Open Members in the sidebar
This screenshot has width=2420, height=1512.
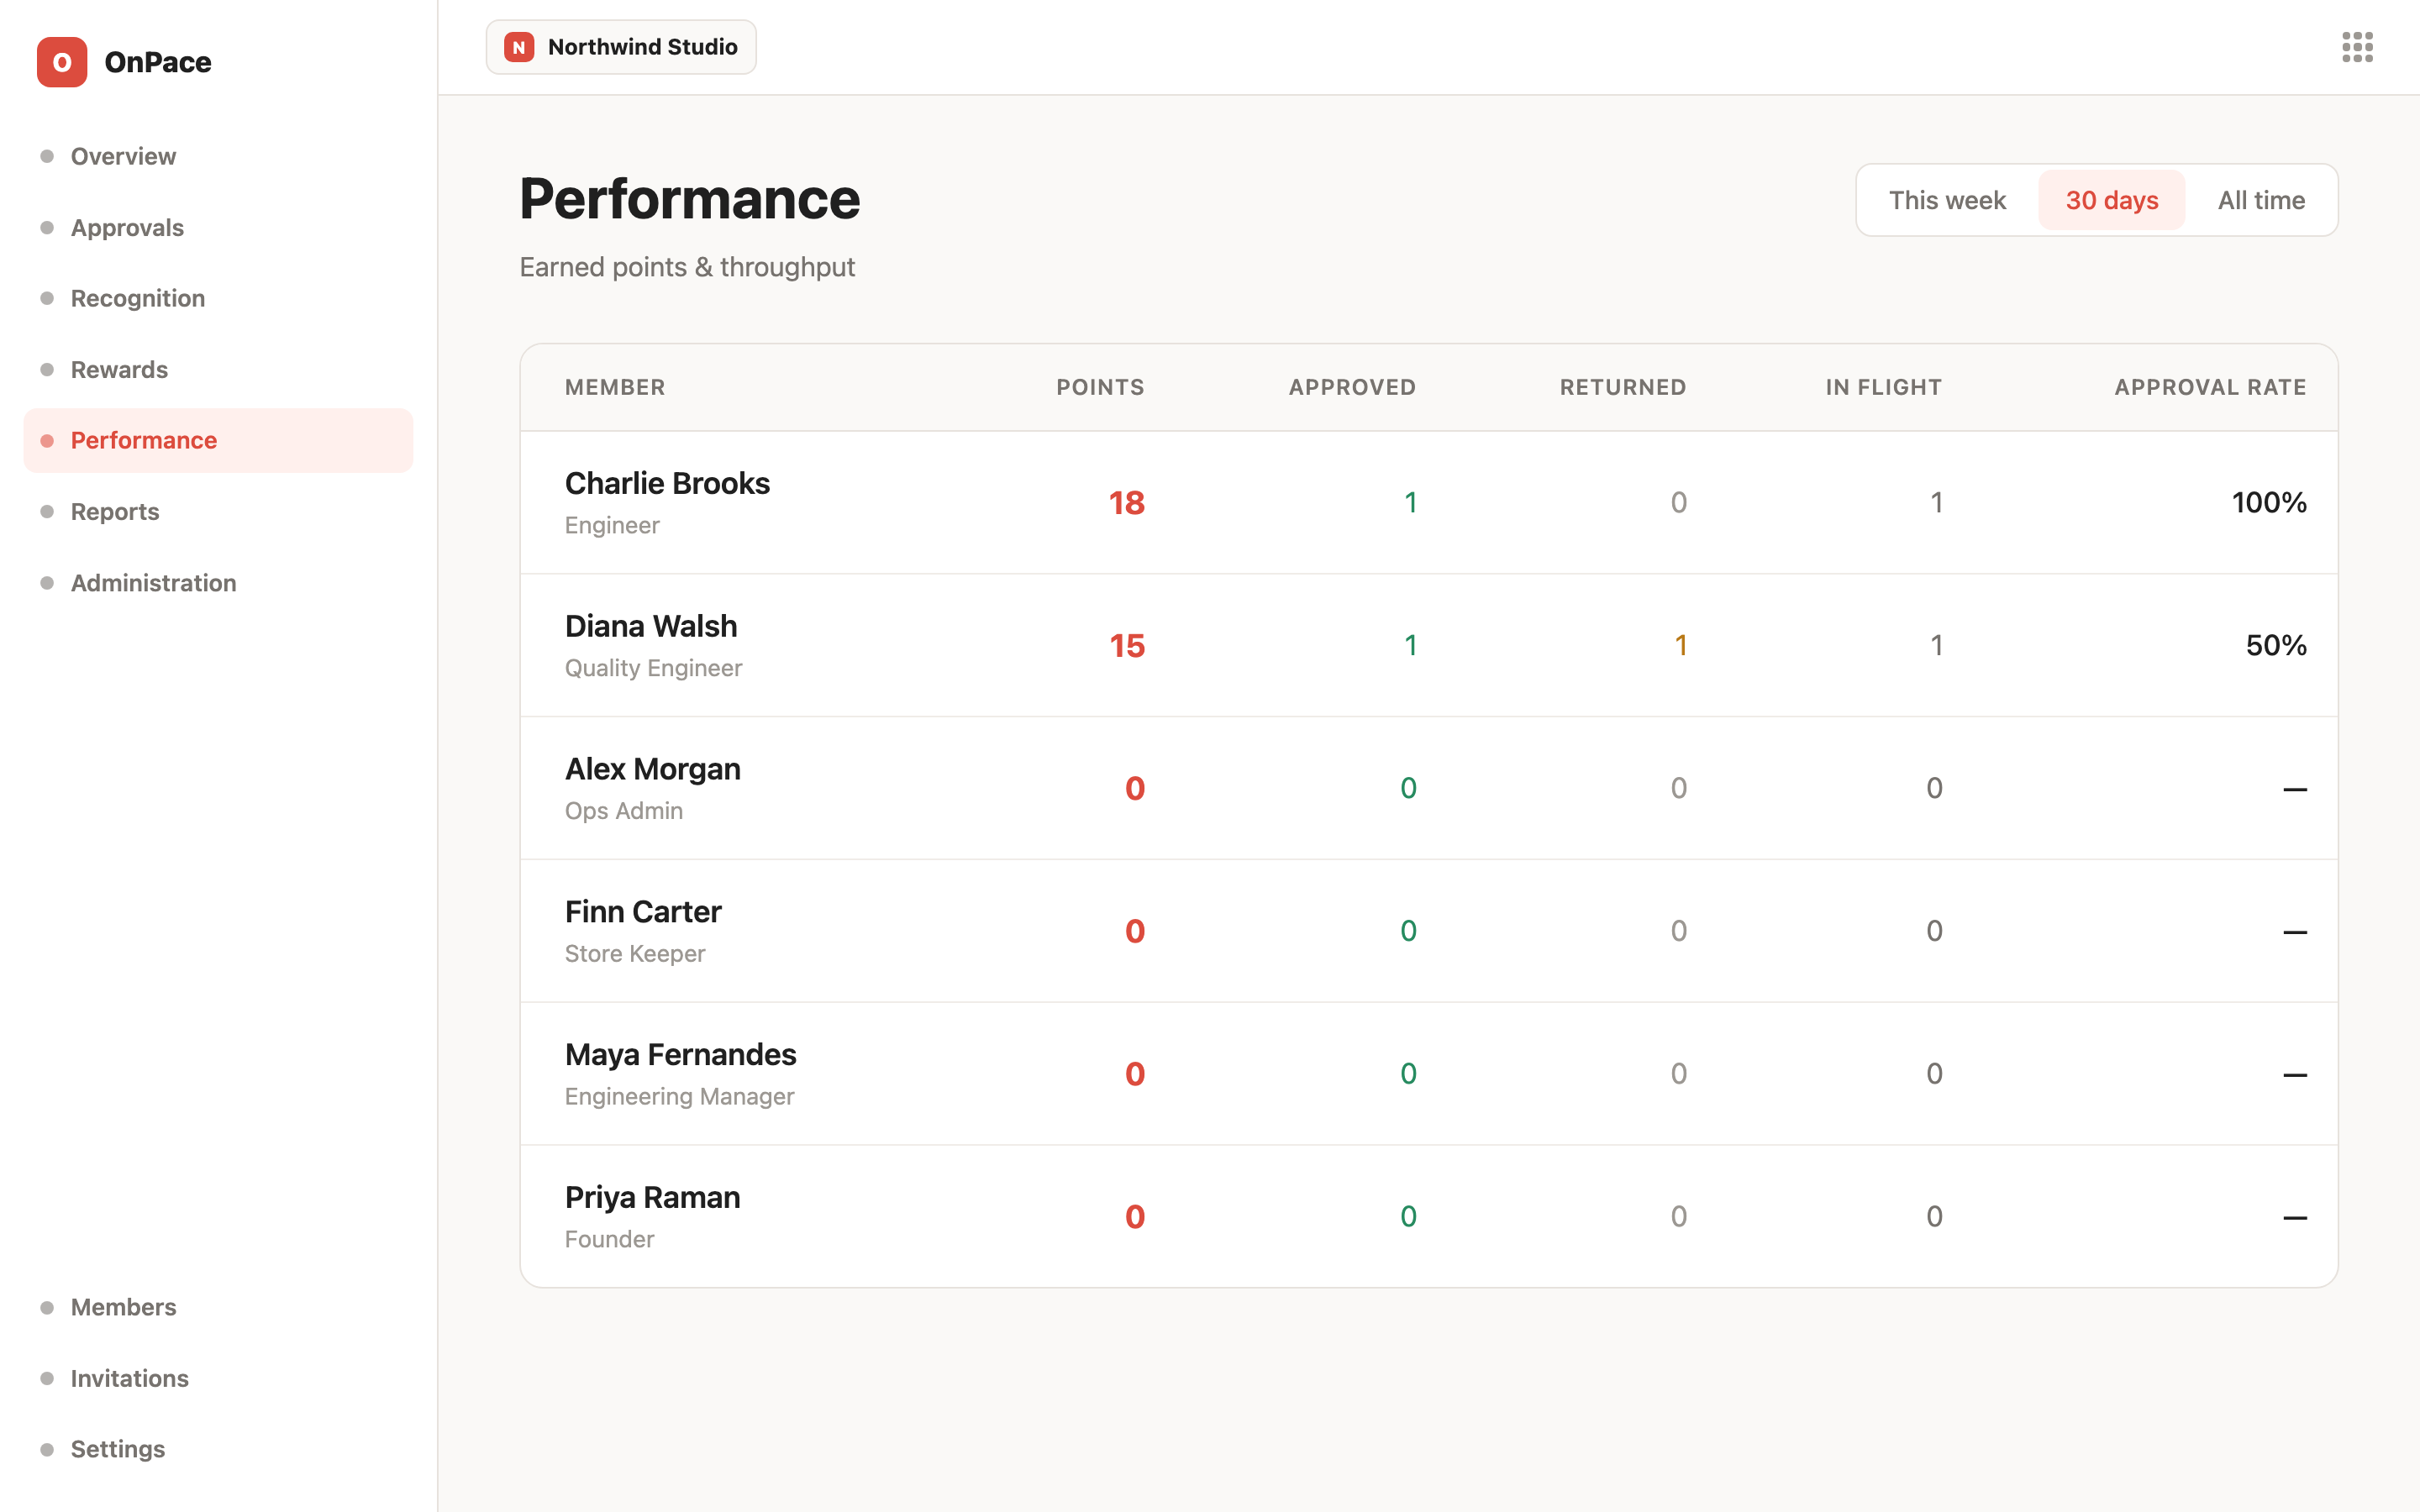[x=218, y=1307]
